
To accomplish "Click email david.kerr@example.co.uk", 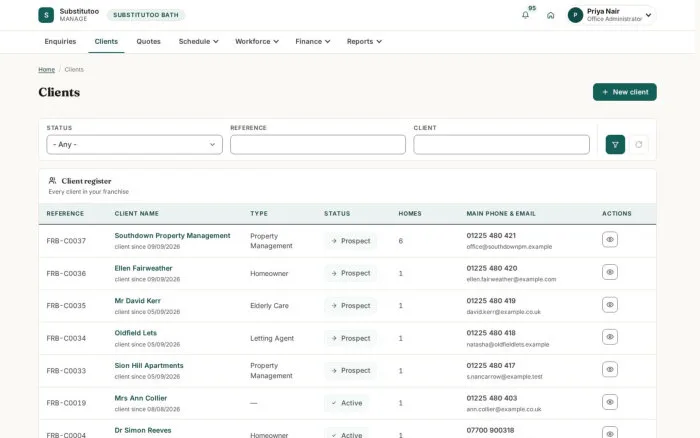I will [504, 312].
